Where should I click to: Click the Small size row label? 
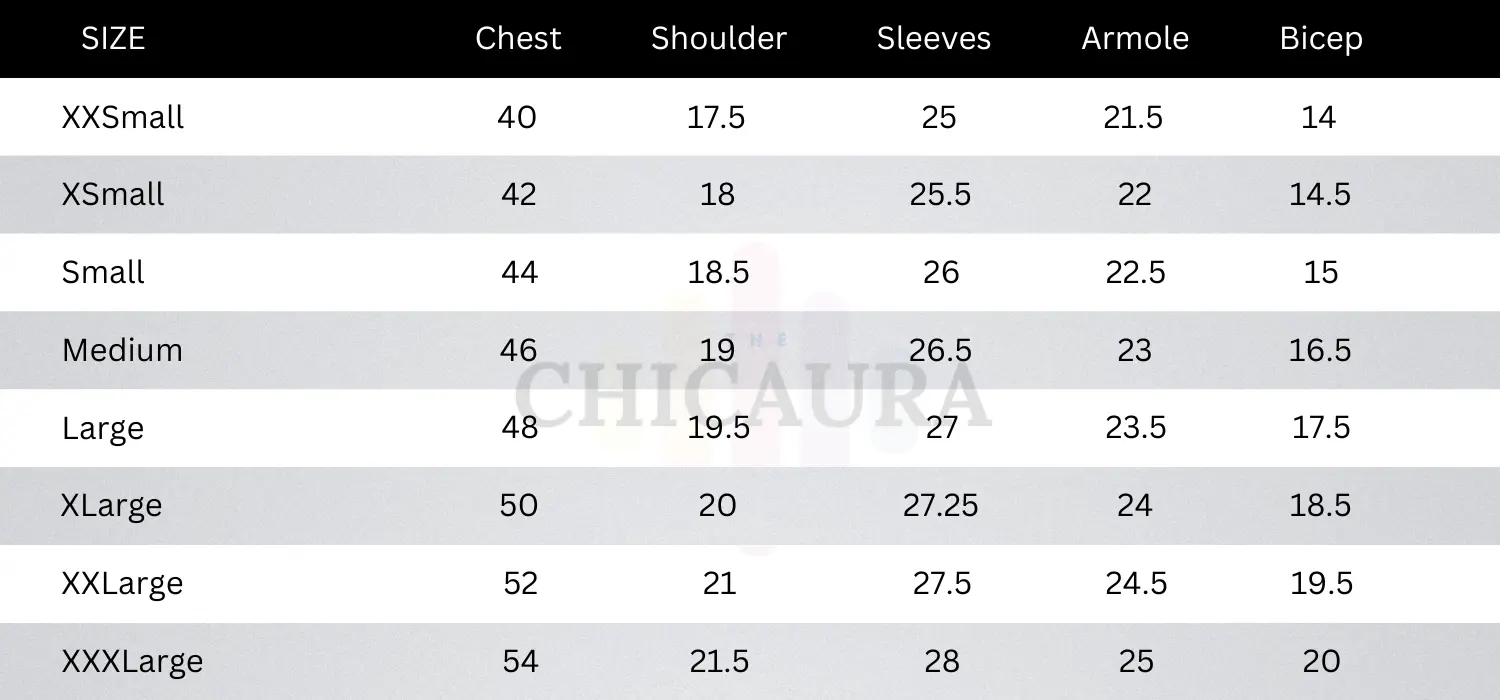coord(103,272)
